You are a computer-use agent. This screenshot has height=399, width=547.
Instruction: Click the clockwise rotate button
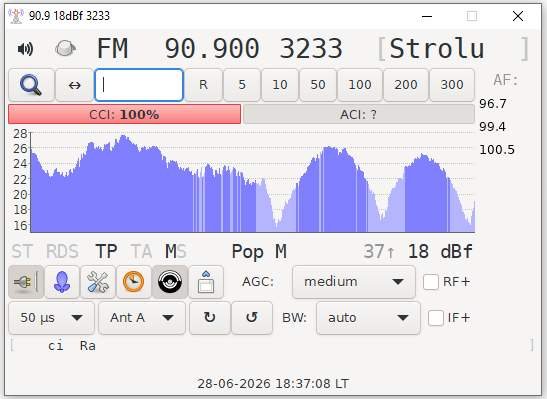pyautogui.click(x=210, y=318)
